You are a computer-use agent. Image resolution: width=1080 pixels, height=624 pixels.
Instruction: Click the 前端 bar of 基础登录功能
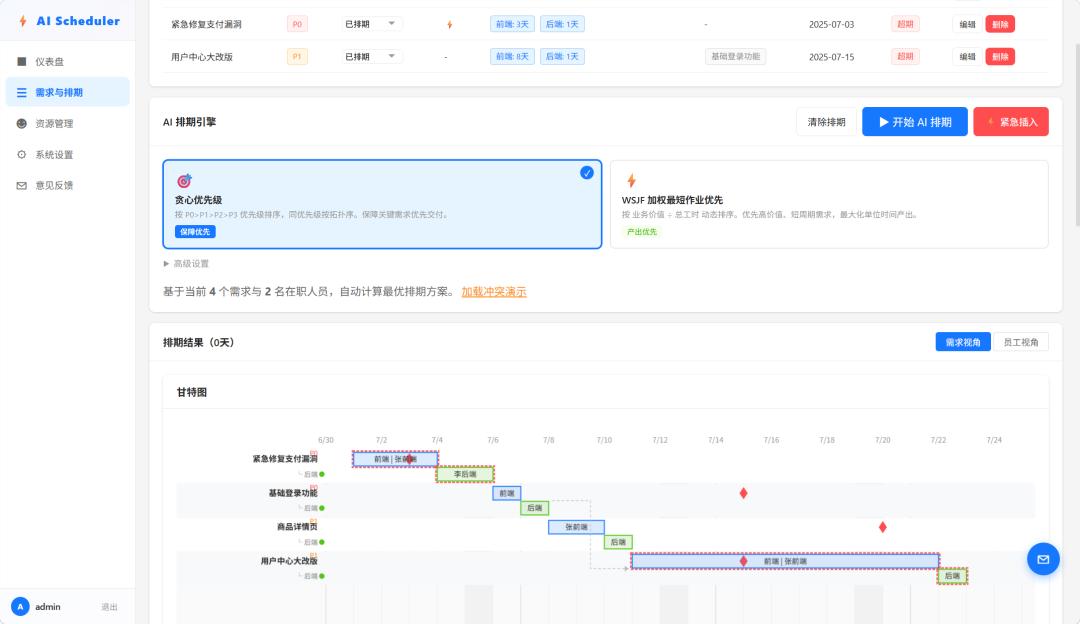click(x=507, y=493)
